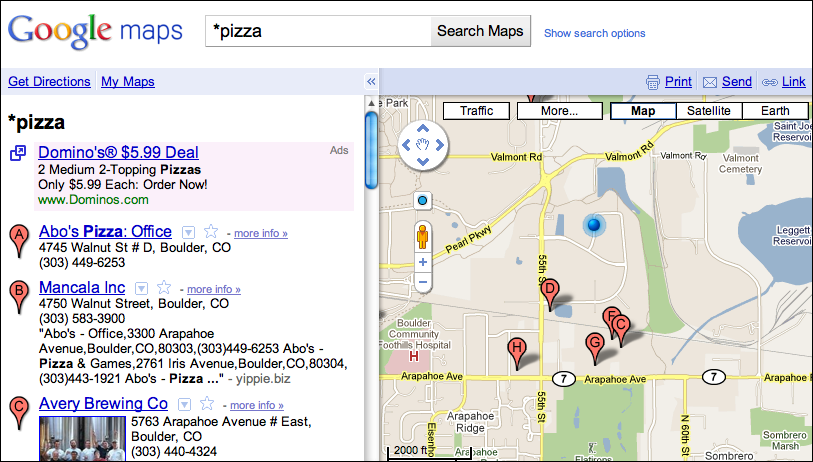
Task: Pan the map right with arrow
Action: [x=440, y=145]
